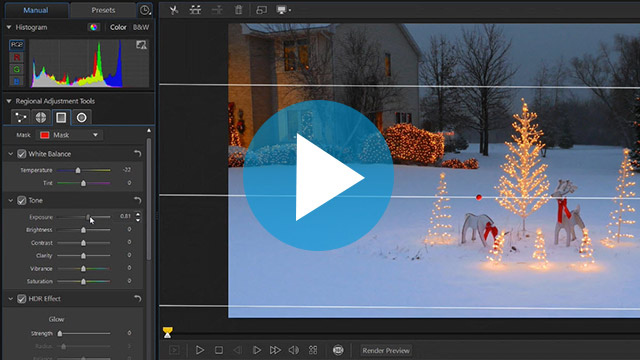Select the gradient mask tool
This screenshot has width=640, height=360.
click(x=61, y=118)
